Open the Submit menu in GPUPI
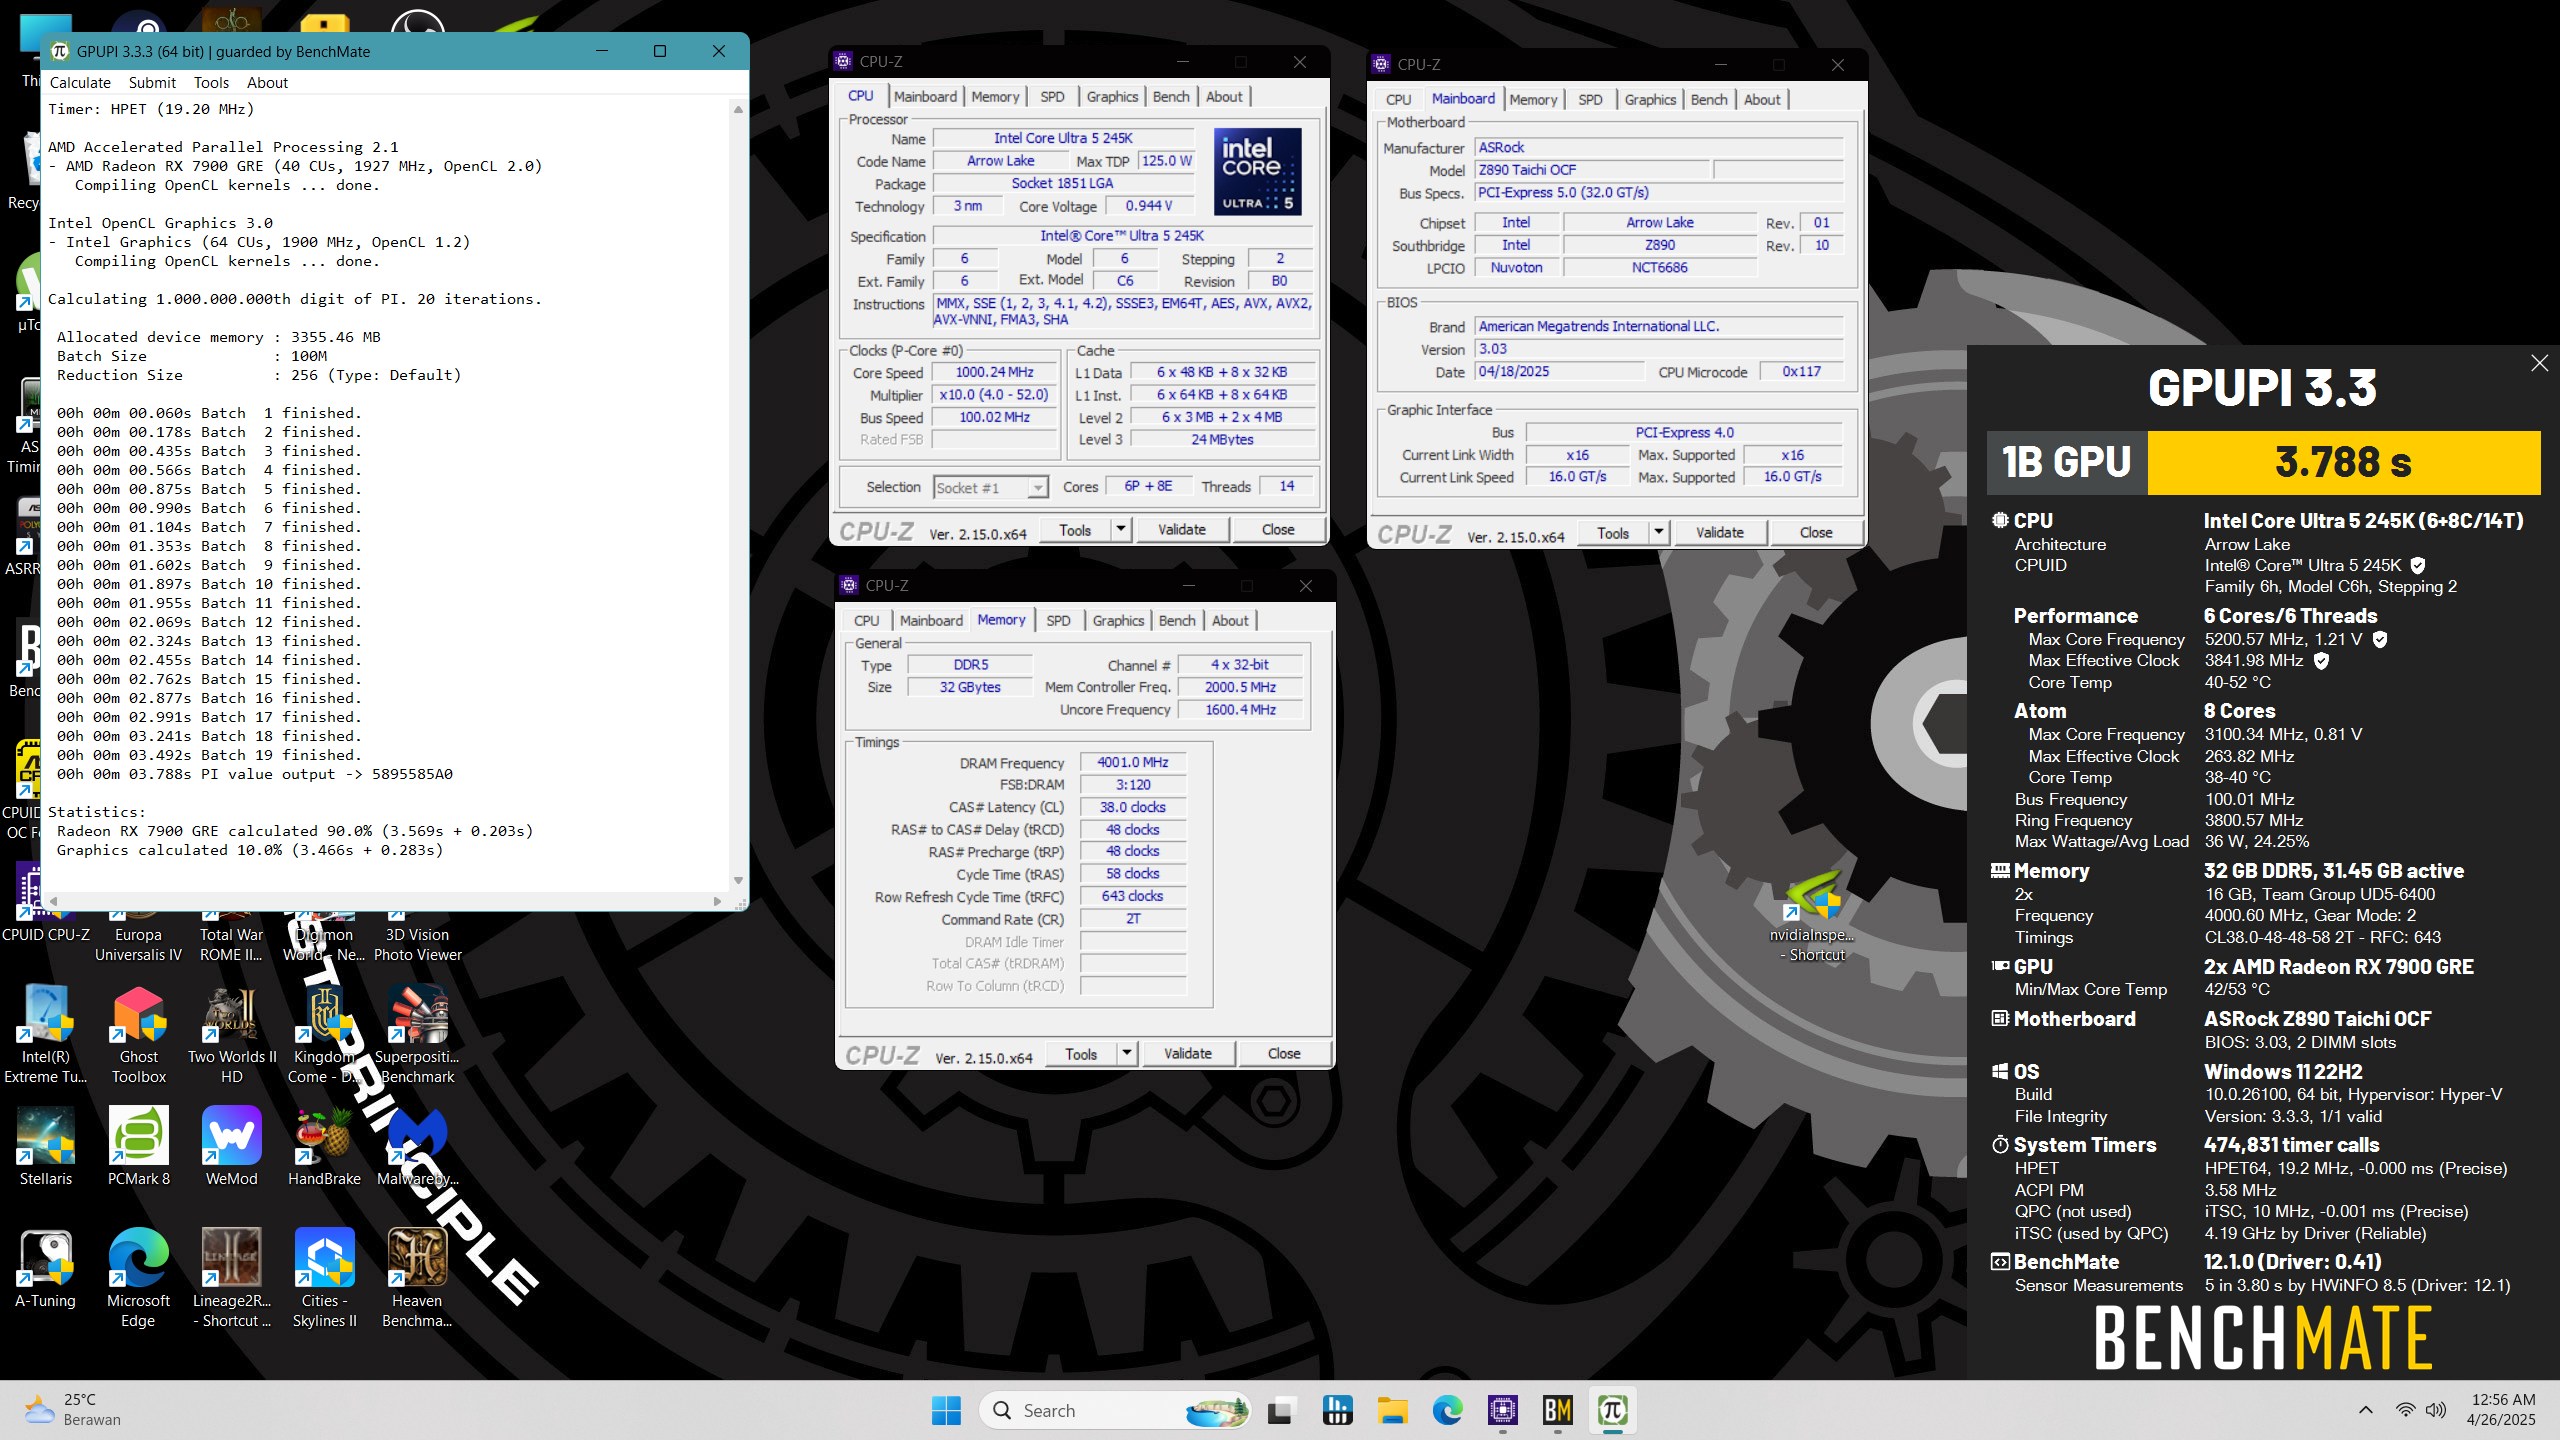 [x=152, y=83]
